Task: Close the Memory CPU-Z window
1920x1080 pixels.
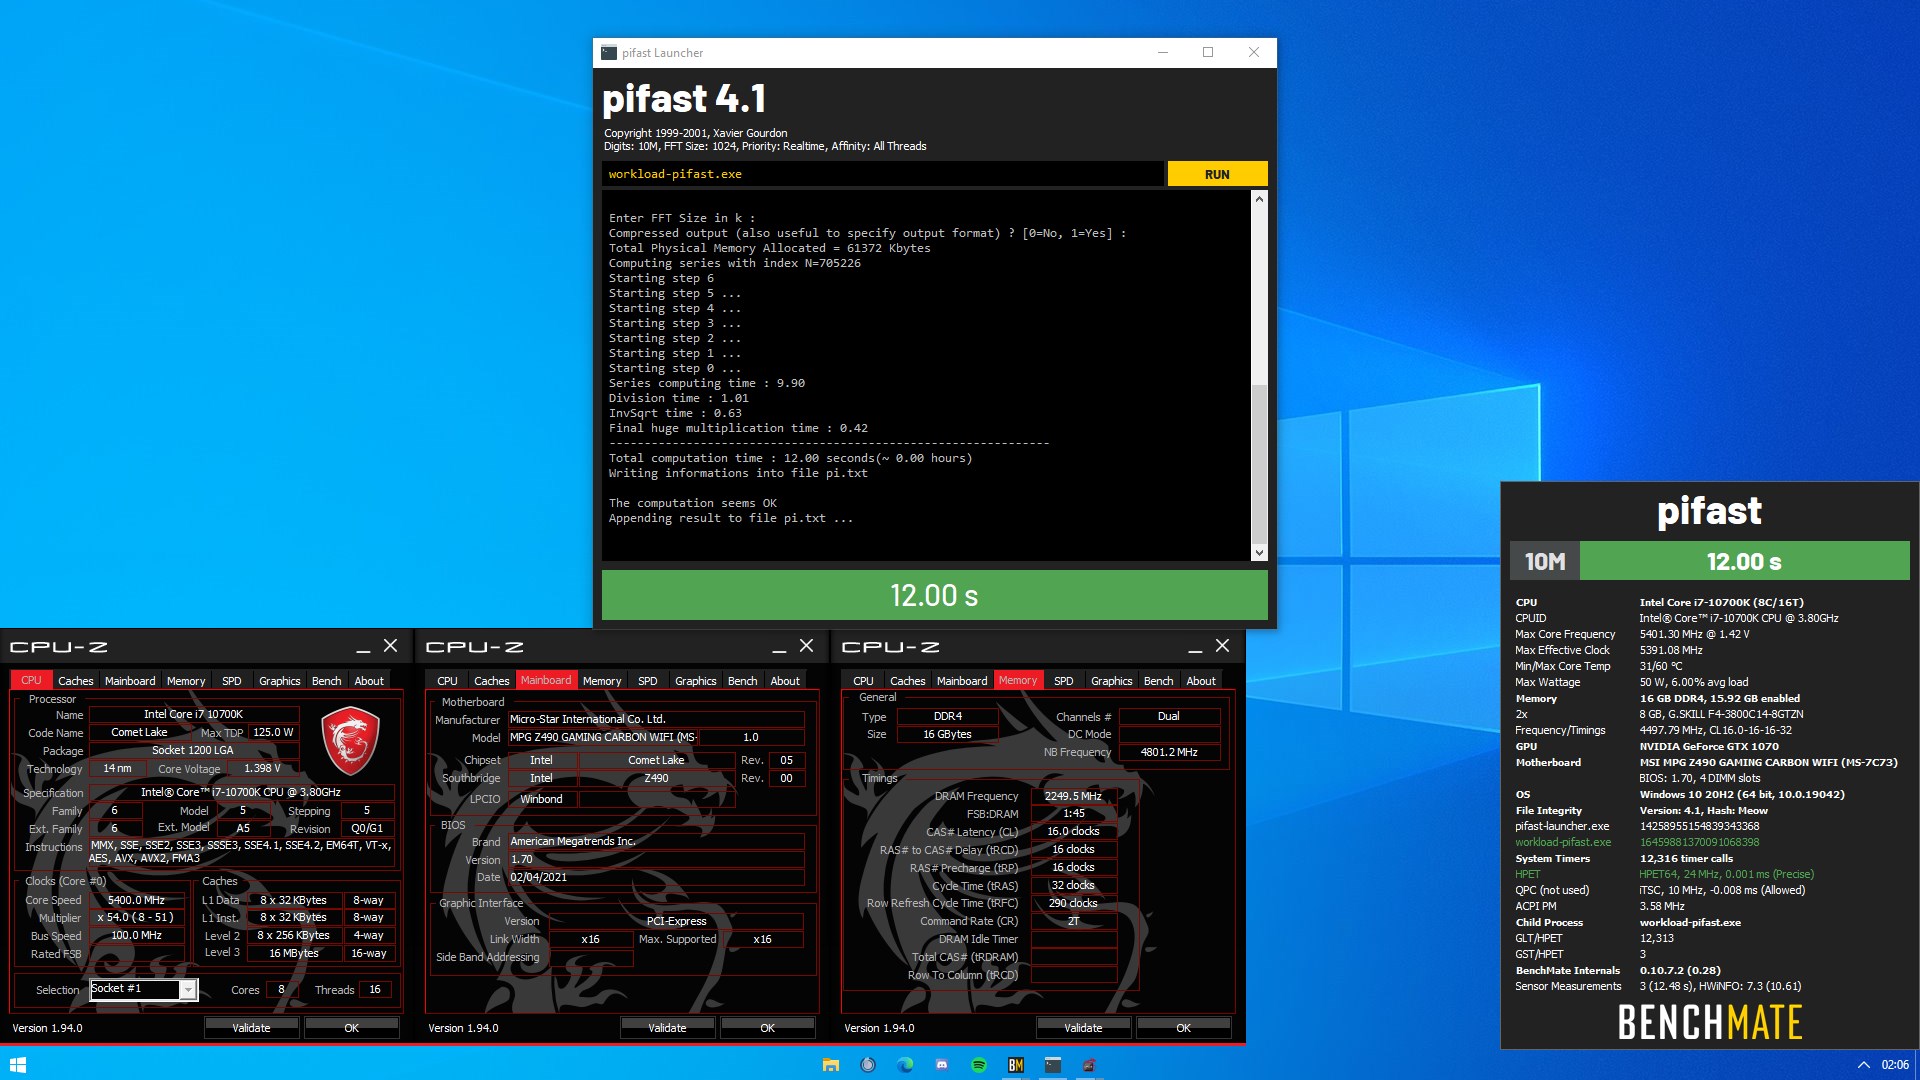Action: click(x=1223, y=646)
